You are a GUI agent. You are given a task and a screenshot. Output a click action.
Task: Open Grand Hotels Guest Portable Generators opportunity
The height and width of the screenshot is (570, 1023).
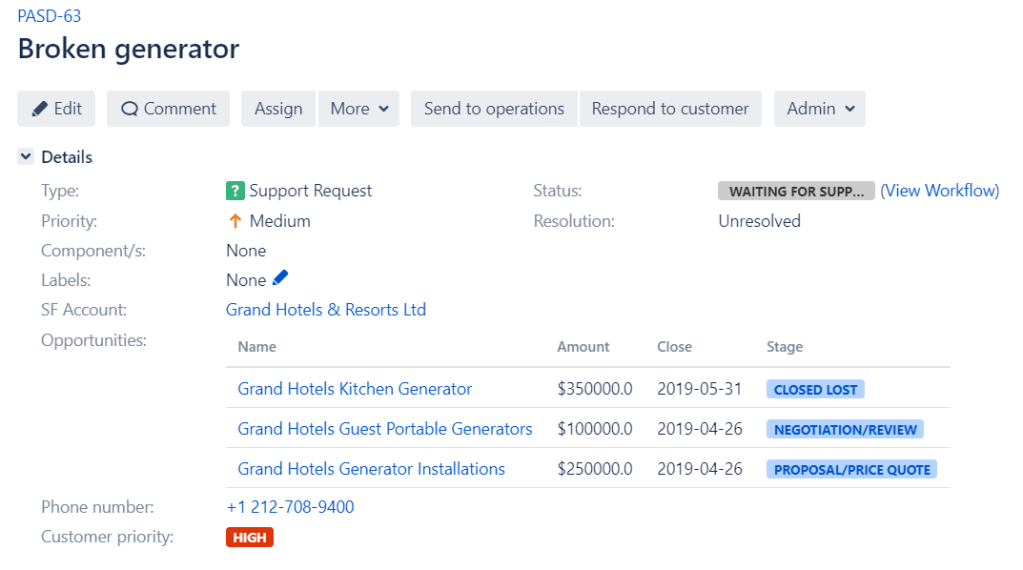(x=384, y=429)
